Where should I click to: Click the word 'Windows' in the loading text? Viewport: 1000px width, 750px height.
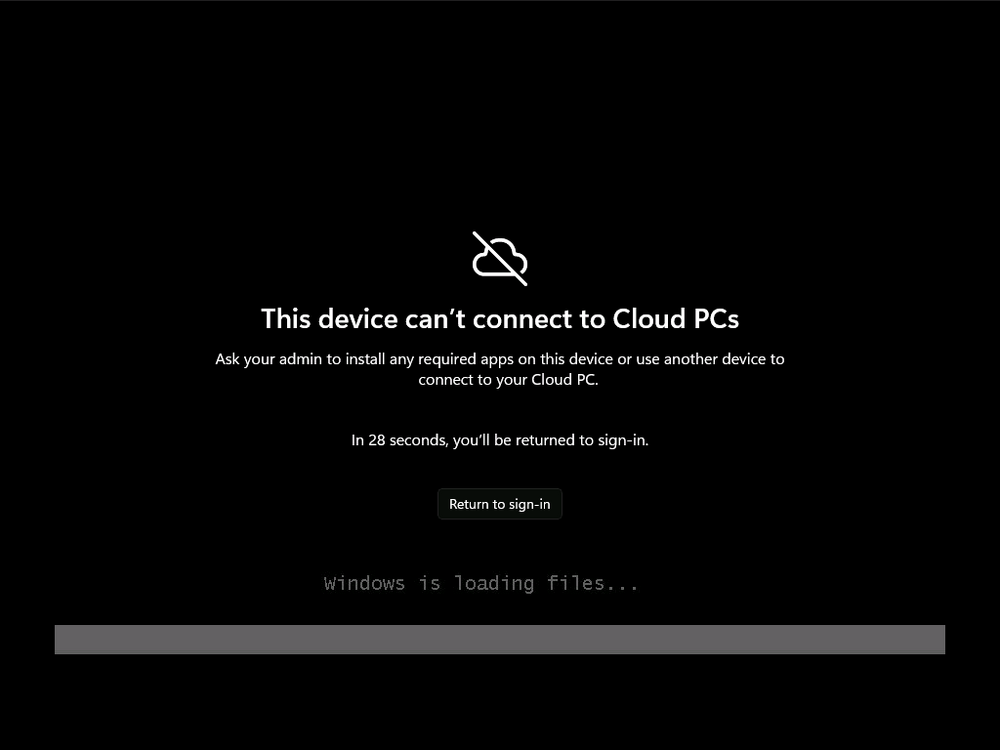[364, 584]
